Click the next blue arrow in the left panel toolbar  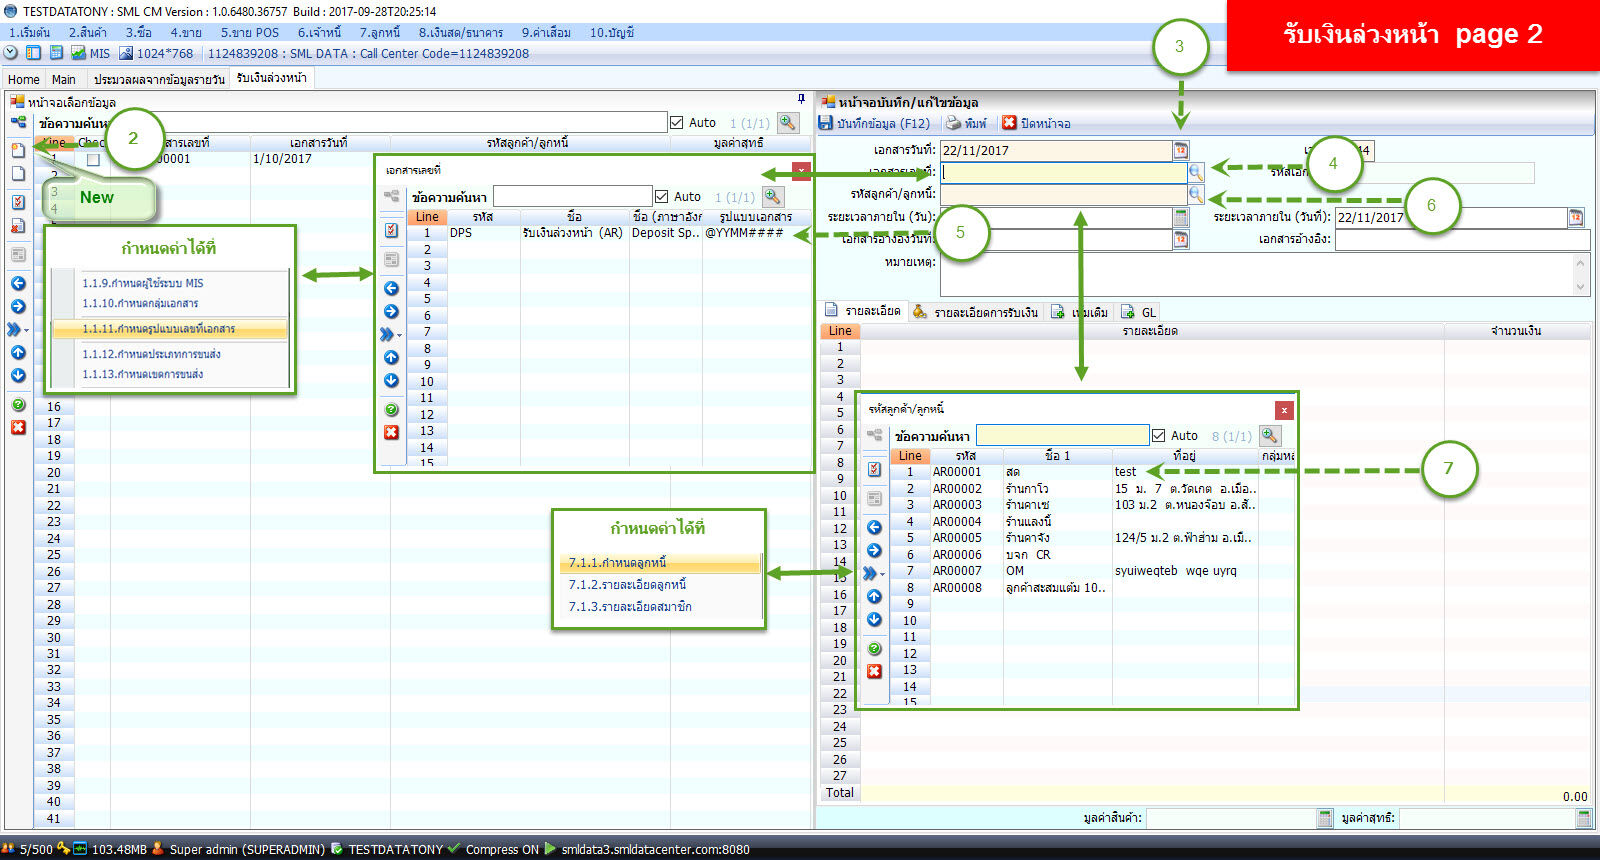pyautogui.click(x=18, y=307)
